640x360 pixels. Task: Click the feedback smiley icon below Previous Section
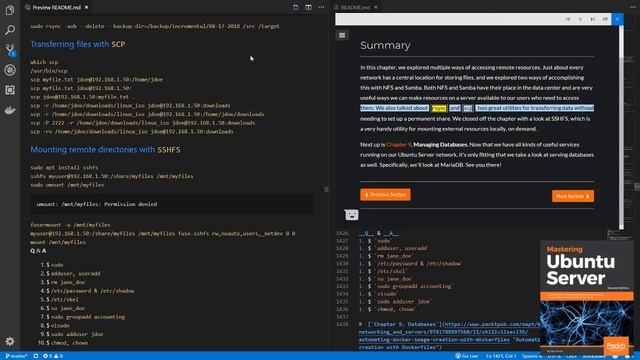pos(351,215)
